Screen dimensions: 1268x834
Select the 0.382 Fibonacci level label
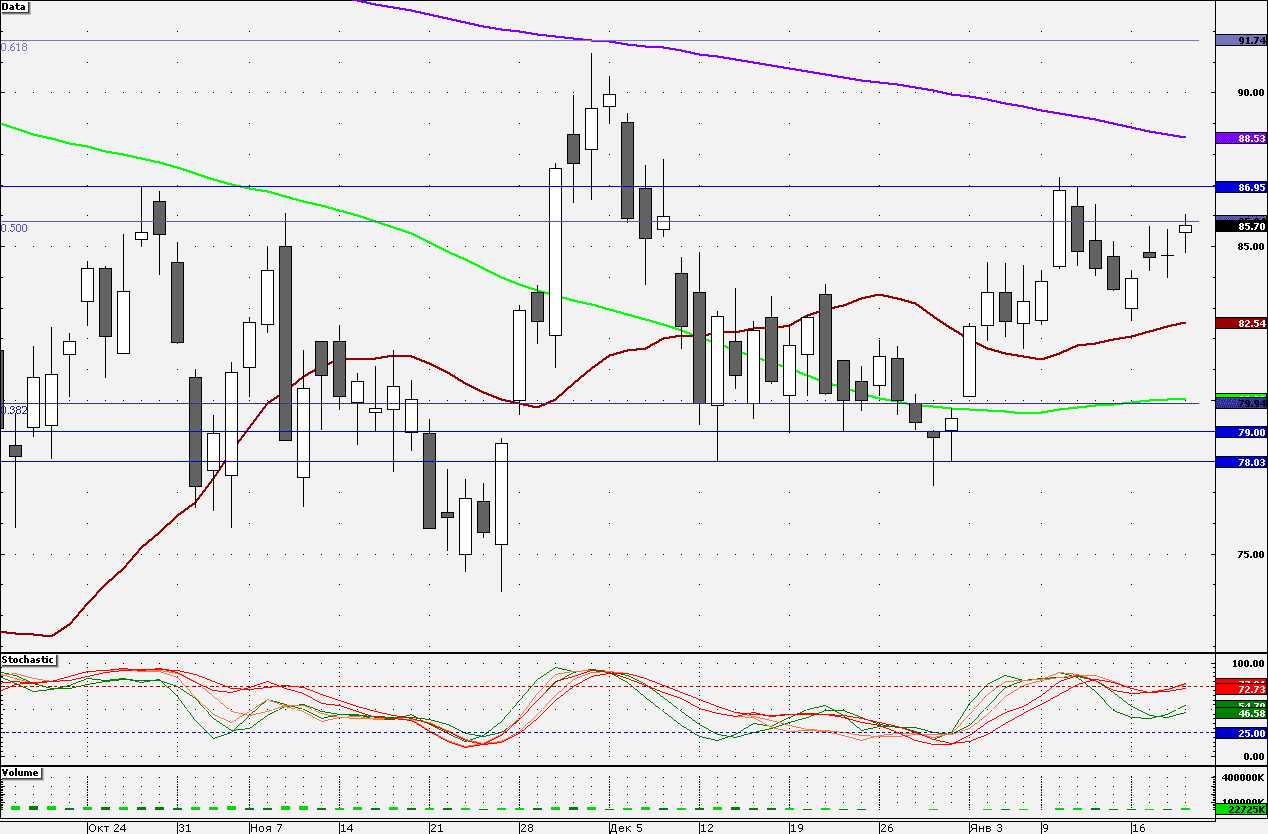(x=15, y=410)
